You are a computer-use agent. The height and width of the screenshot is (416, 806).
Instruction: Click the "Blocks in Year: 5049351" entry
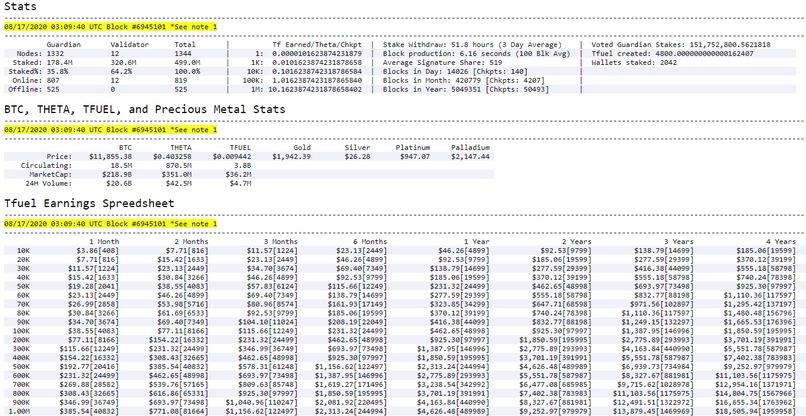(x=466, y=89)
